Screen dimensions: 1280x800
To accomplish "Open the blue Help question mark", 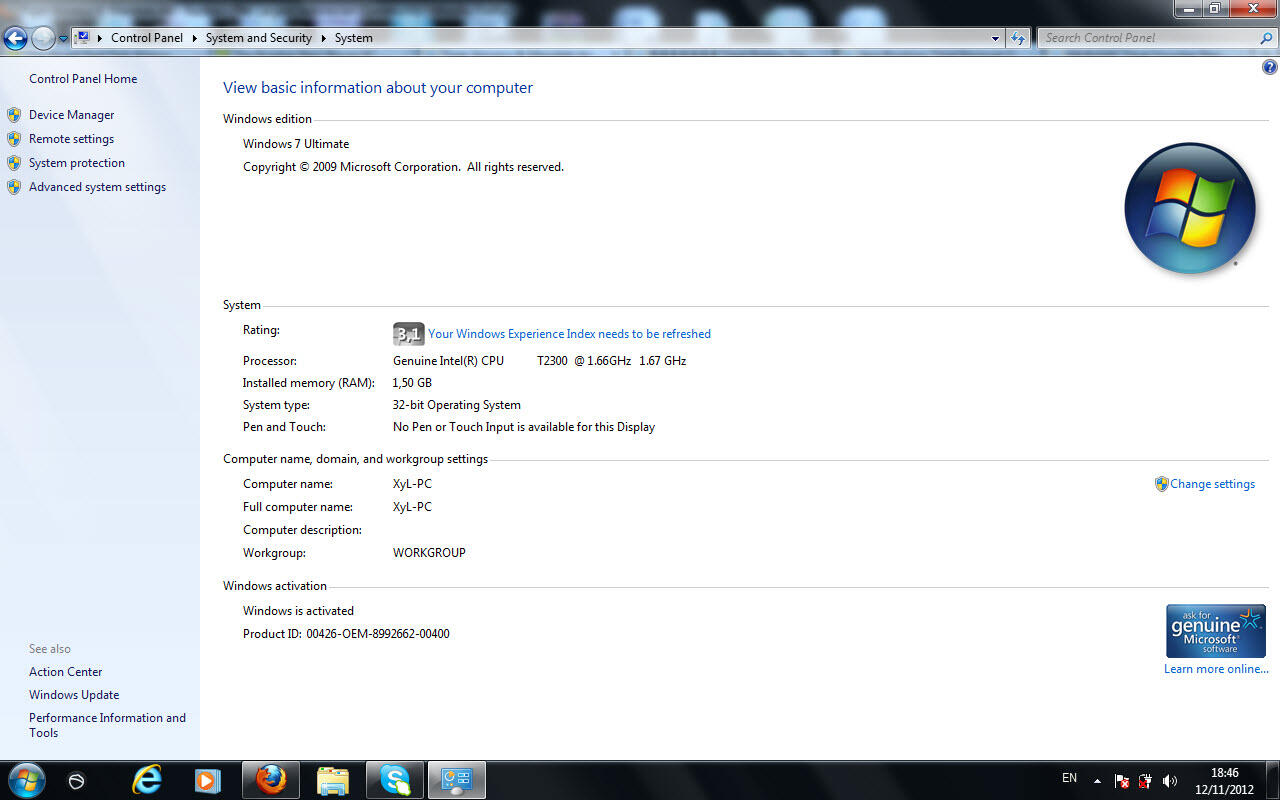I will pyautogui.click(x=1270, y=67).
